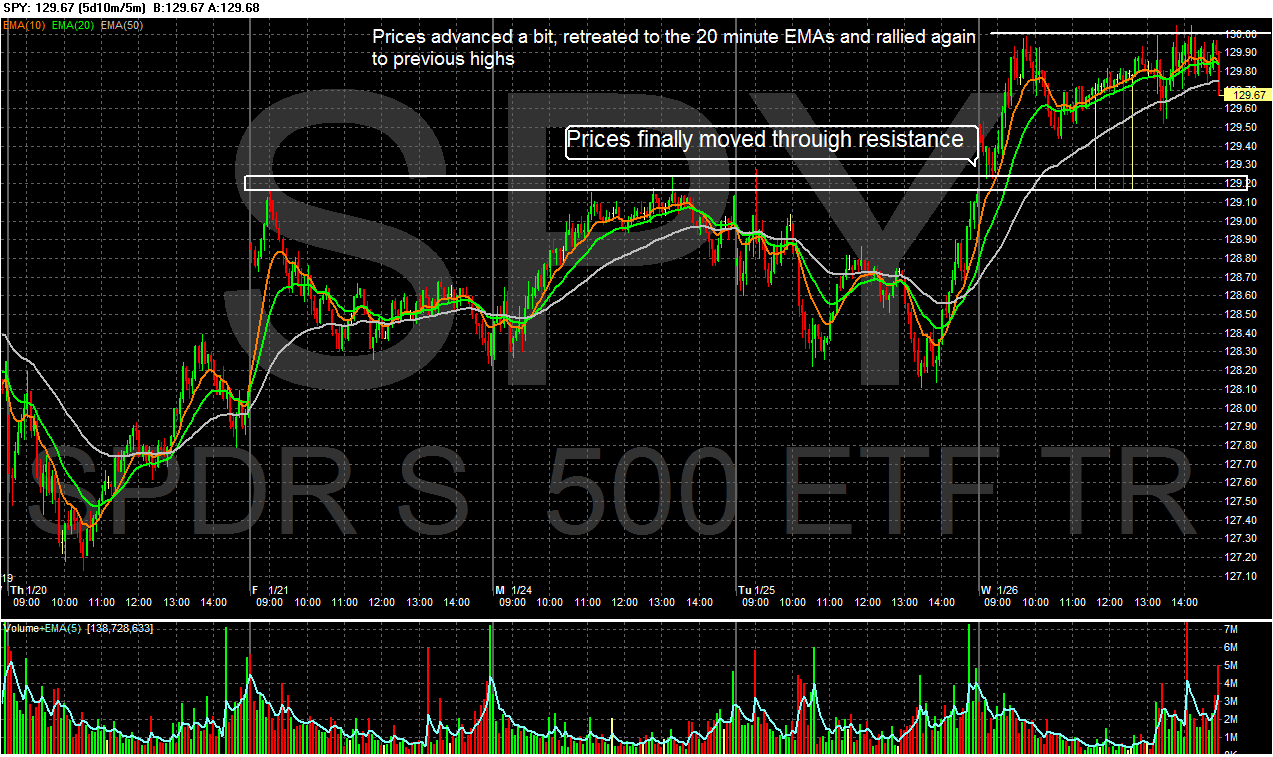Screen dimensions: 1273x757
Task: Click the 2M volume axis label
Action: pos(1232,719)
